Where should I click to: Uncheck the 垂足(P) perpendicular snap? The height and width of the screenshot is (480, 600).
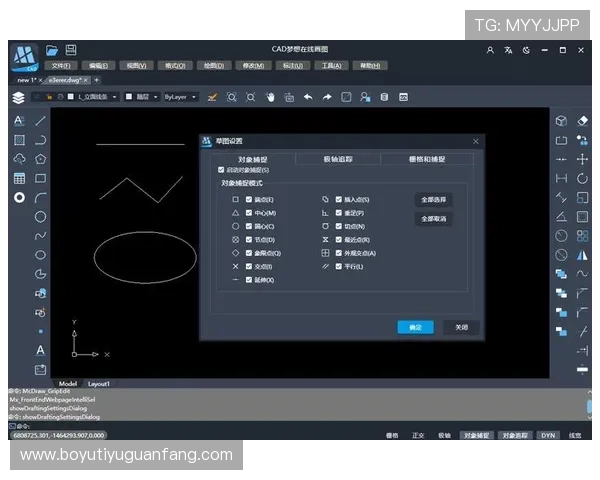click(x=339, y=213)
